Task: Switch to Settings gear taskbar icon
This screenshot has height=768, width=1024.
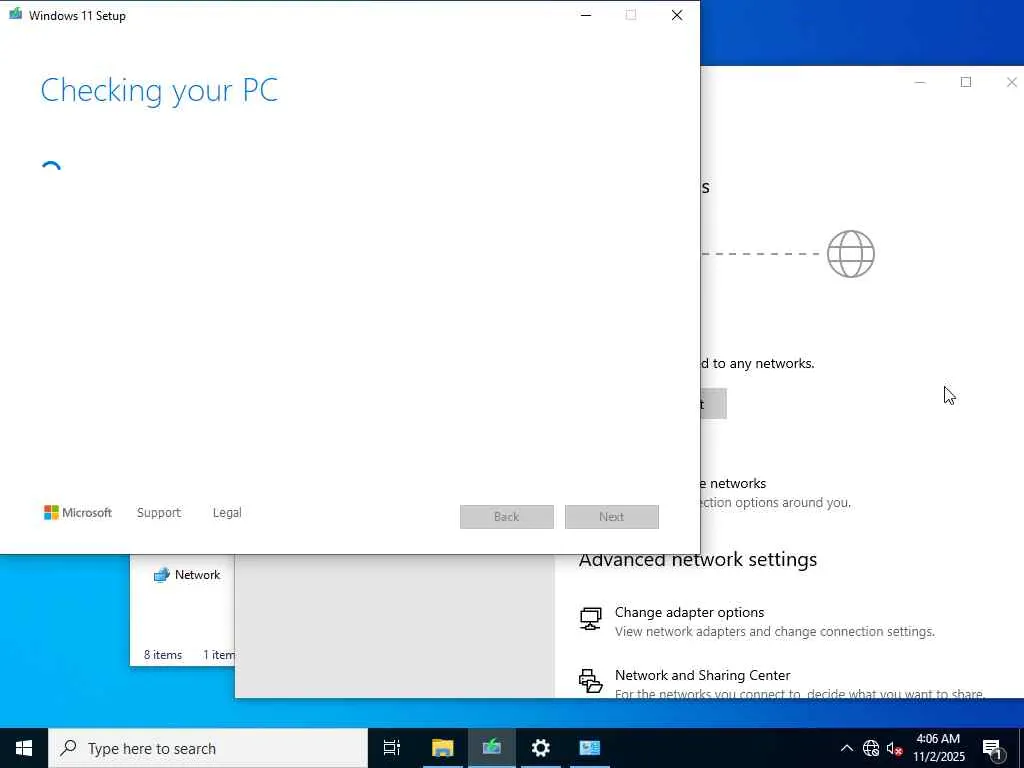Action: [x=541, y=748]
